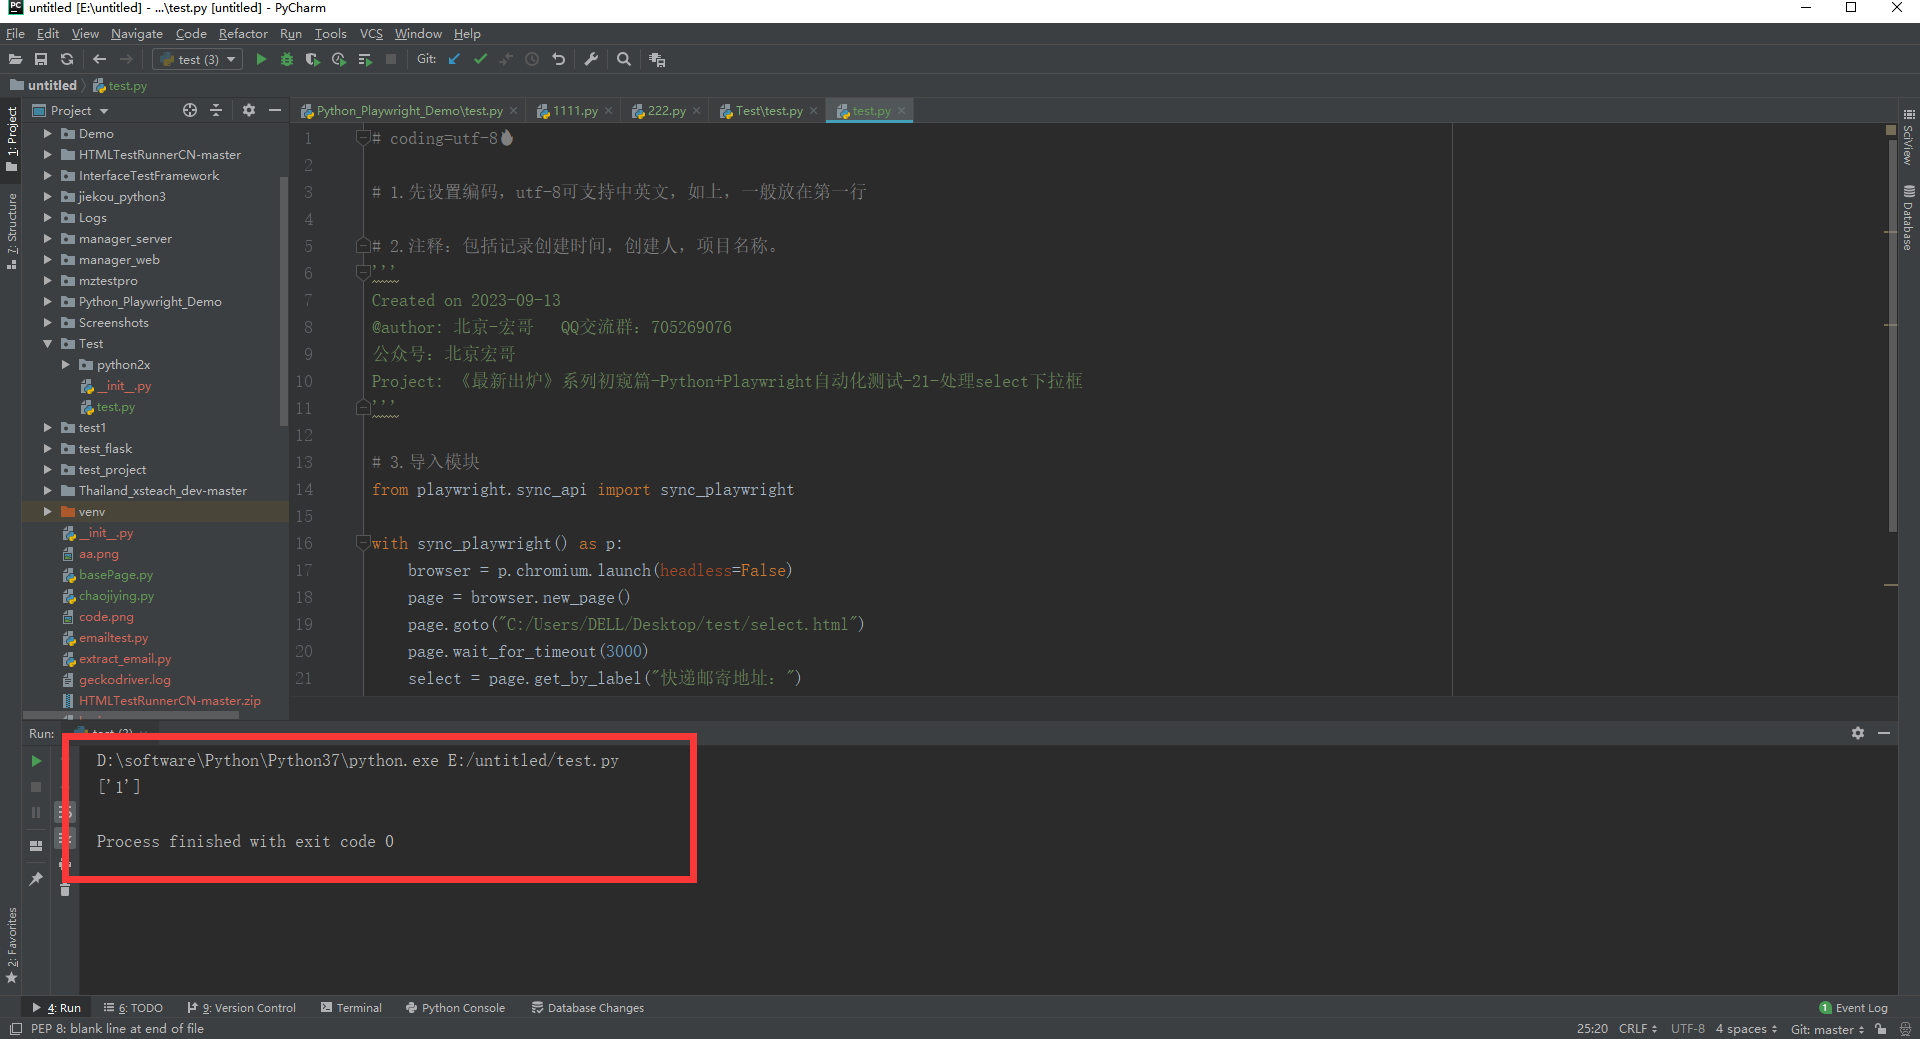Select test.py under the python2x folder
This screenshot has width=1920, height=1039.
115,407
